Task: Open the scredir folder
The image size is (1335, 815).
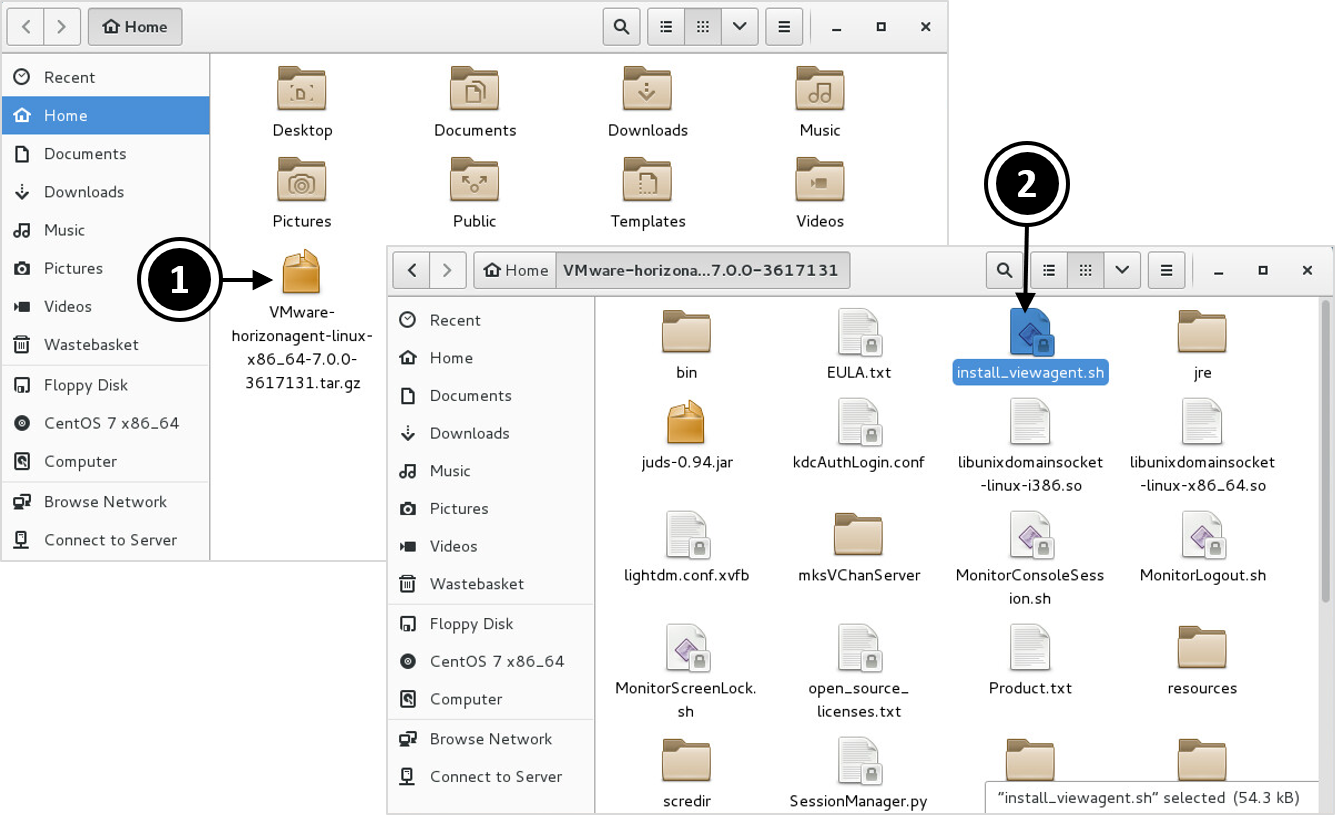Action: pyautogui.click(x=686, y=762)
